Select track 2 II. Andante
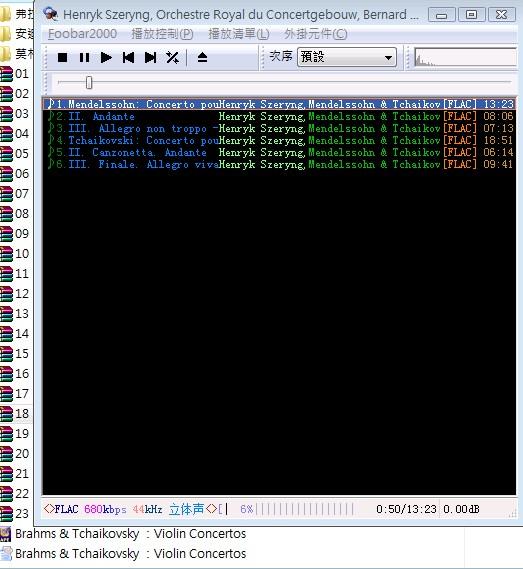Viewport: 523px width, 569px height. click(279, 116)
